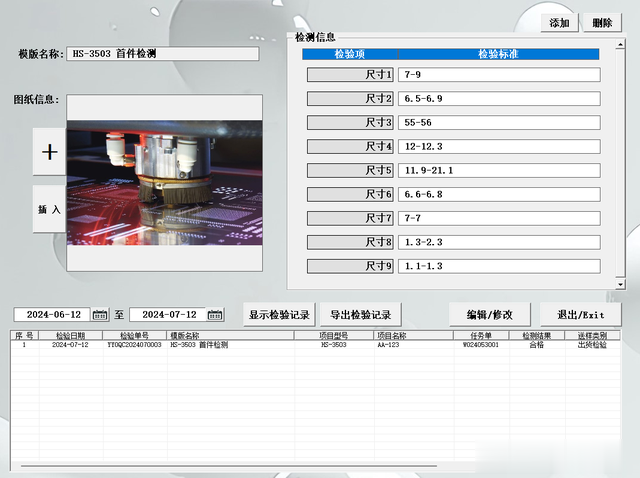Click record cell W024053001
The image size is (640, 478).
pyautogui.click(x=481, y=345)
